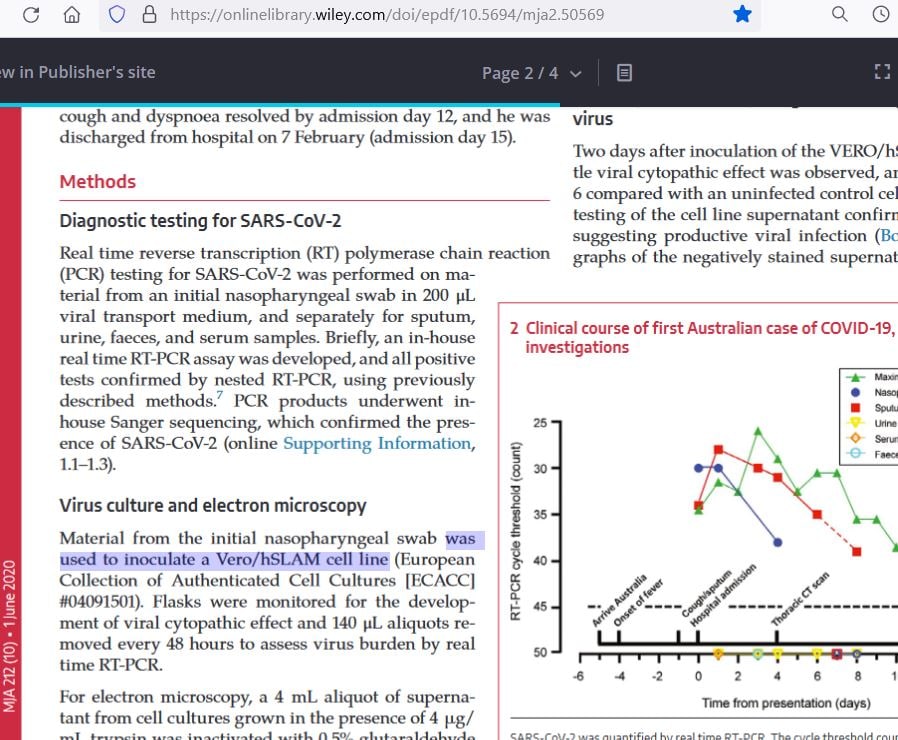Reload the page with the refresh icon
Viewport: 898px width, 740px height.
[x=31, y=15]
